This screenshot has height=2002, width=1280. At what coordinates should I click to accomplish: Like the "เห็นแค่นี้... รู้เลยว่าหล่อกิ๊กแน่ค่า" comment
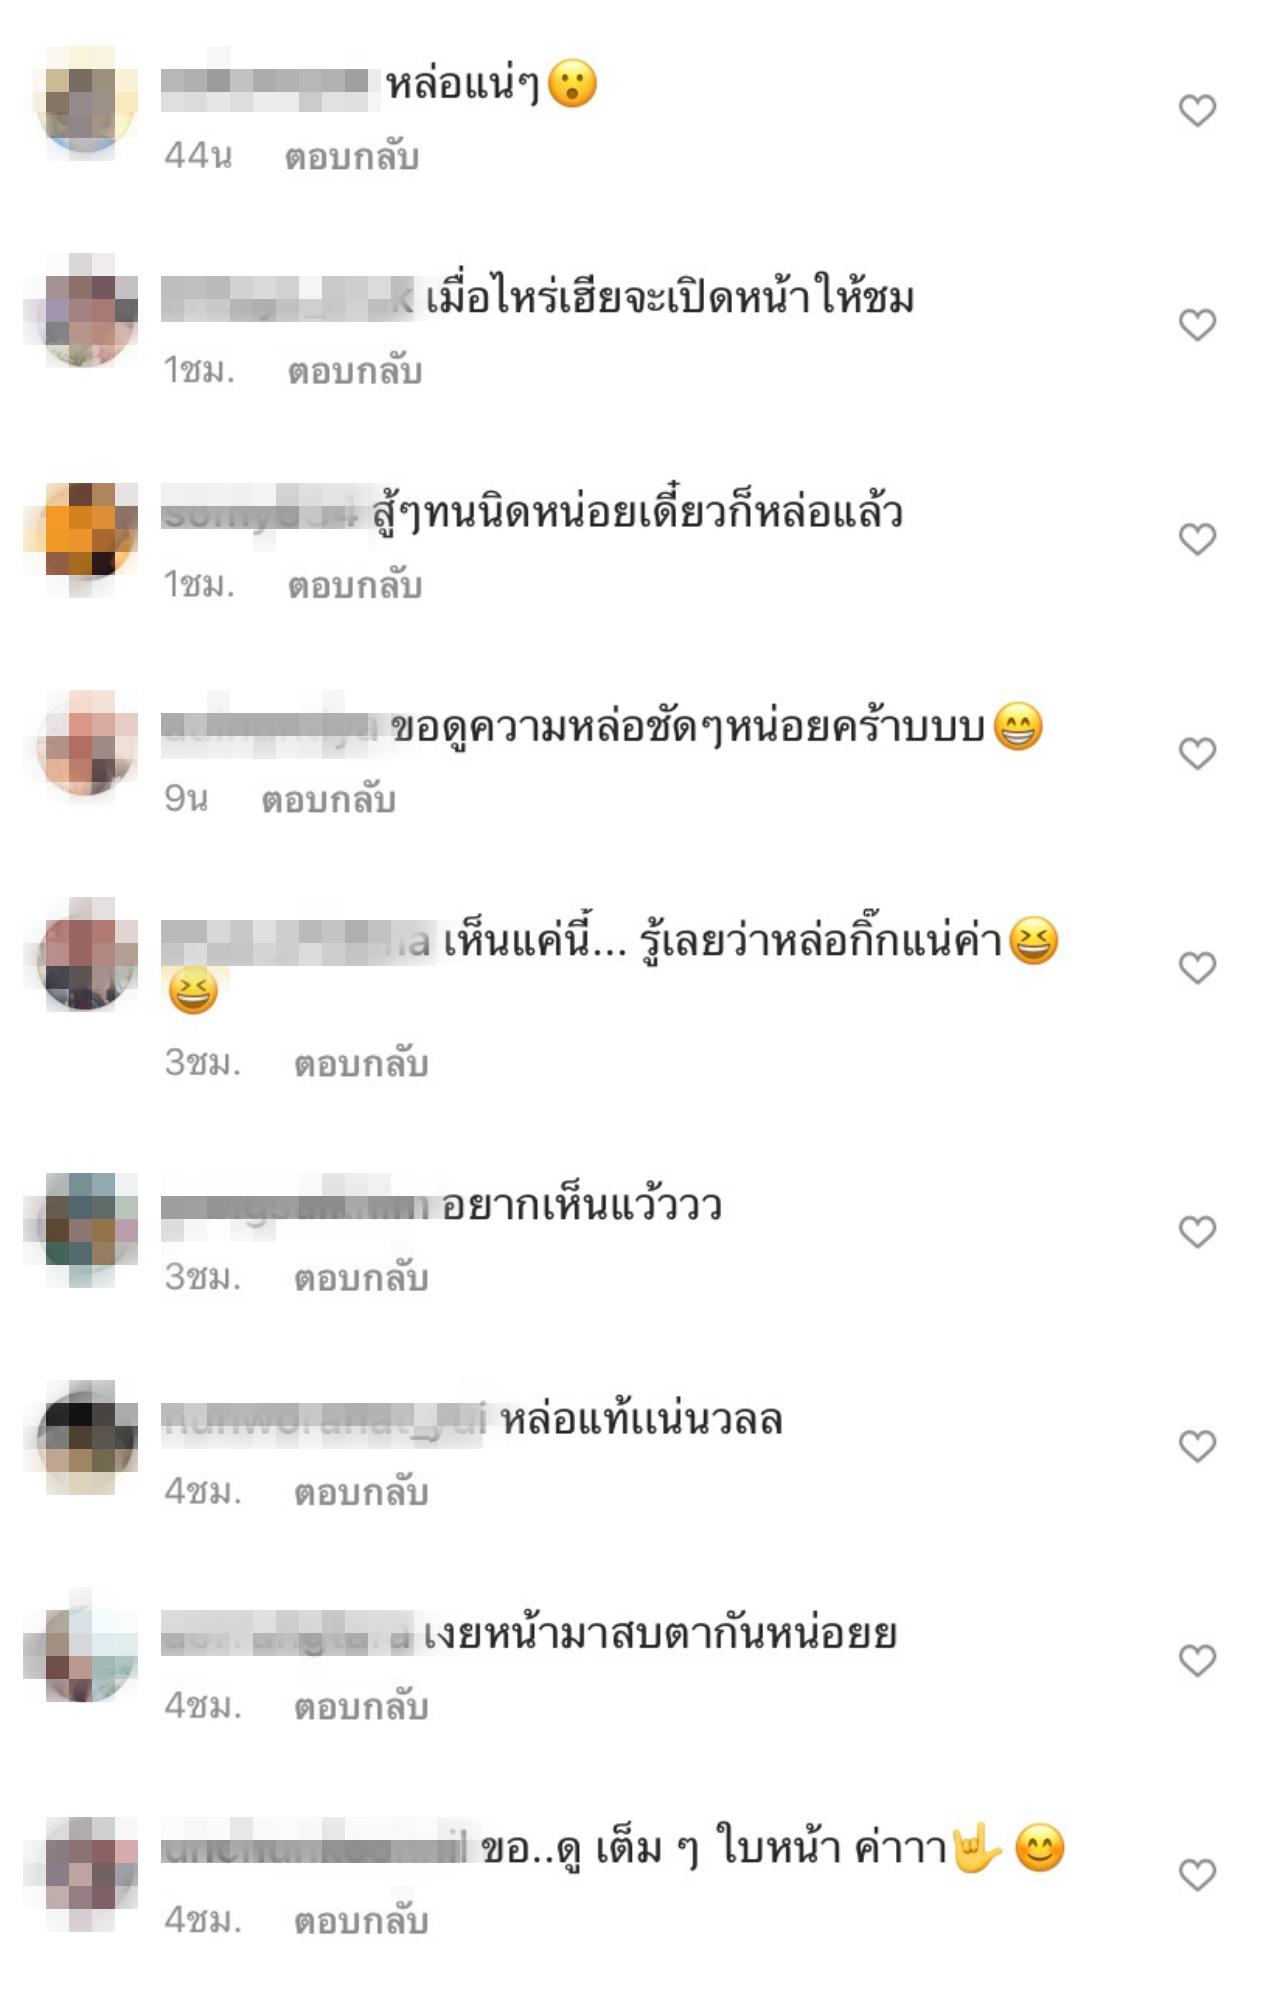coord(1197,968)
